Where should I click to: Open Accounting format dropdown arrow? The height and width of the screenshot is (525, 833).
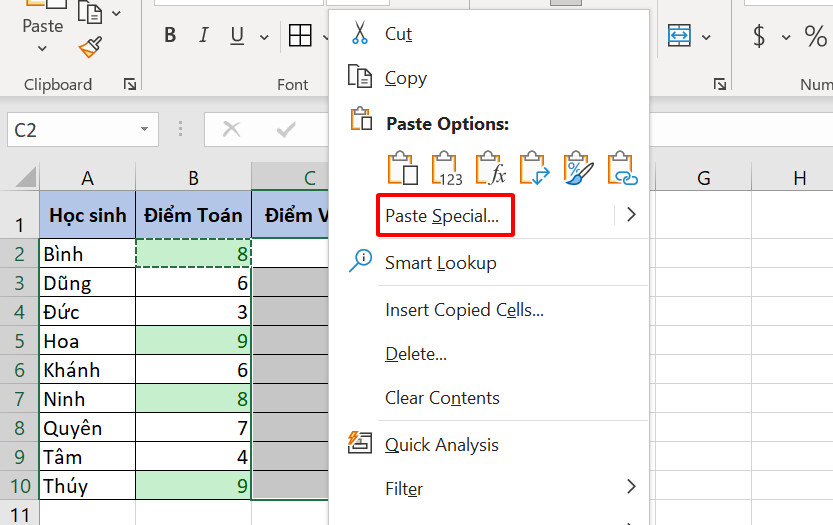786,37
